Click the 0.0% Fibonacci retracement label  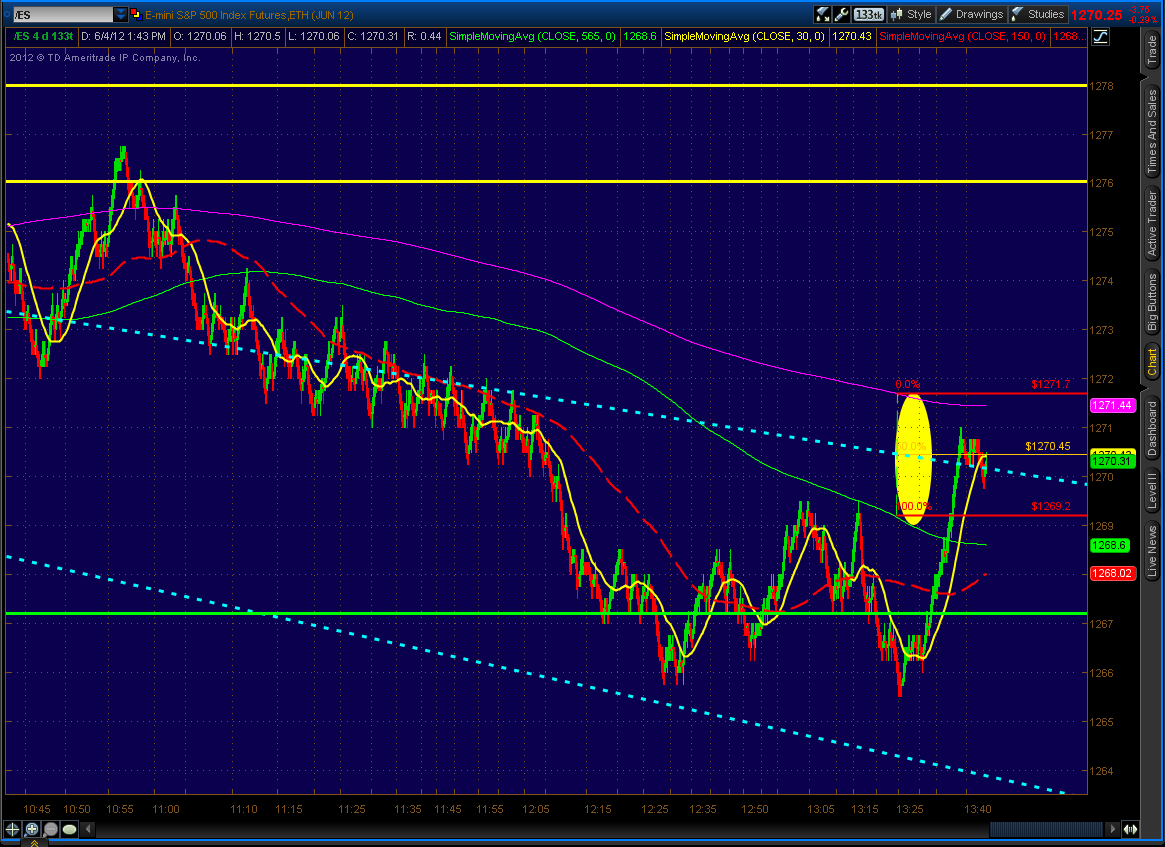(x=907, y=384)
